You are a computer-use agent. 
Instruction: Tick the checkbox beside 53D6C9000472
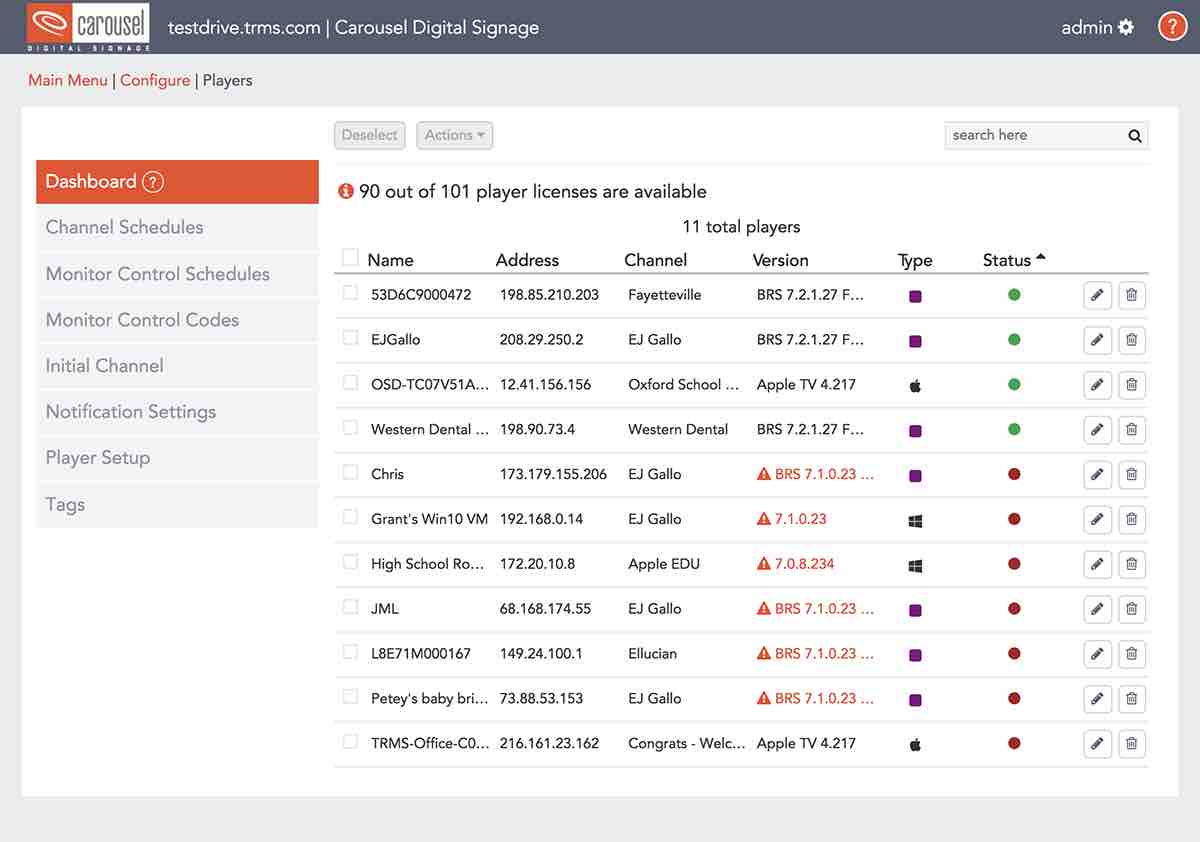click(350, 295)
